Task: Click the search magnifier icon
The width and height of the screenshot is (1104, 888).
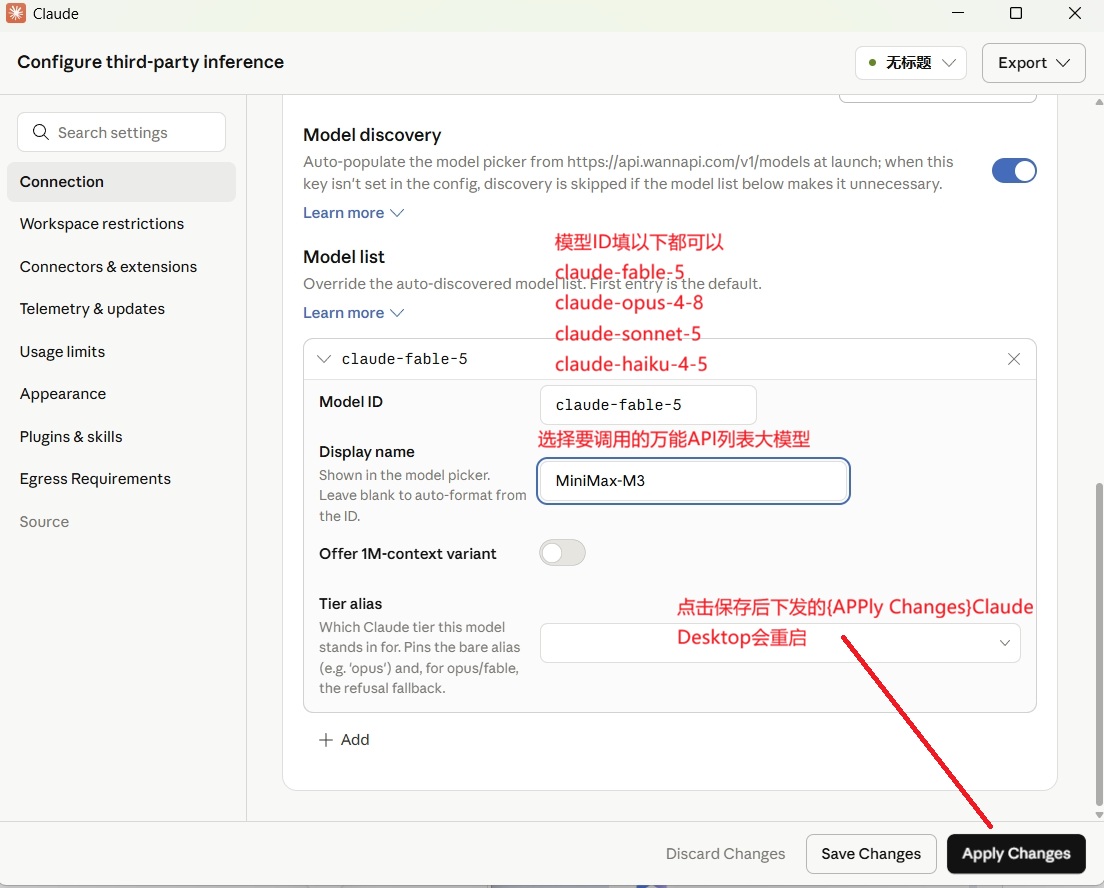Action: (41, 132)
